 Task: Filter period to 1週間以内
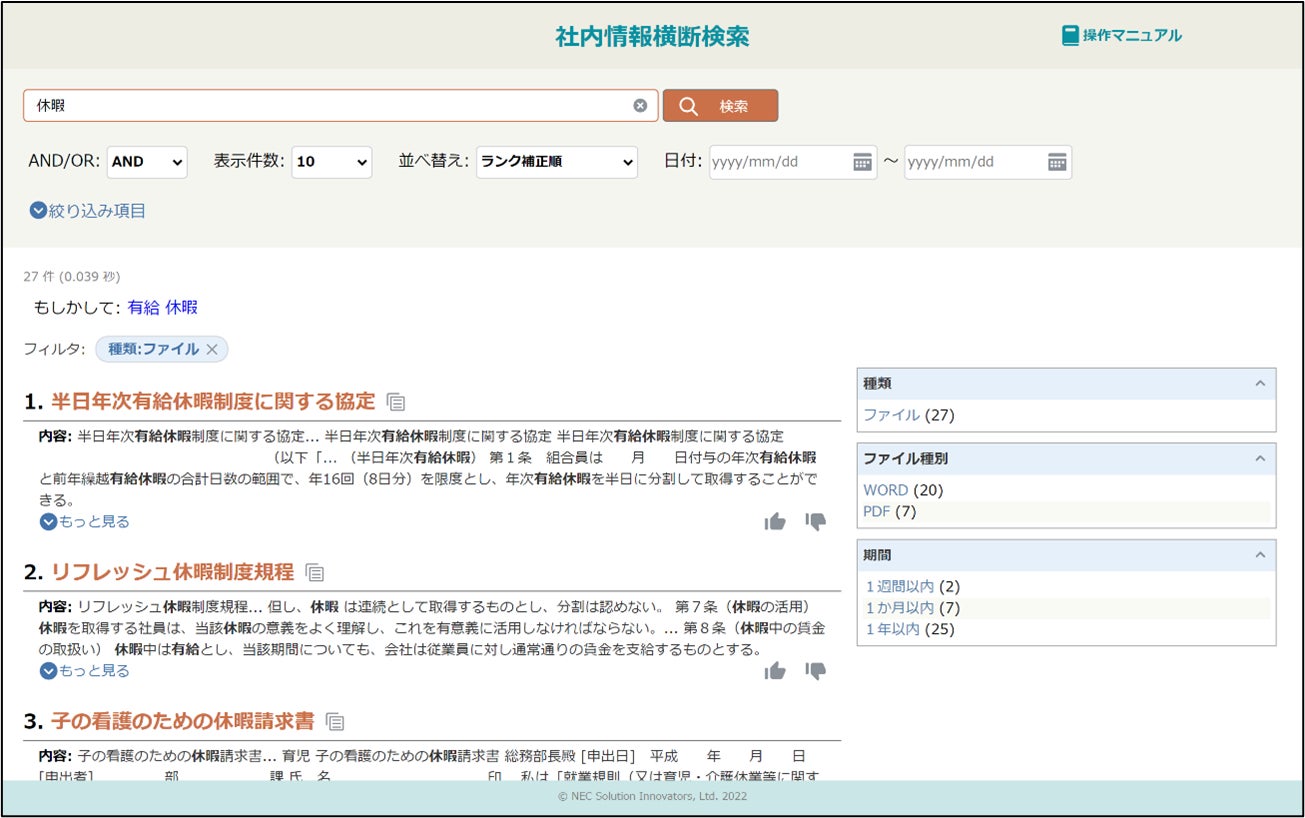(900, 587)
